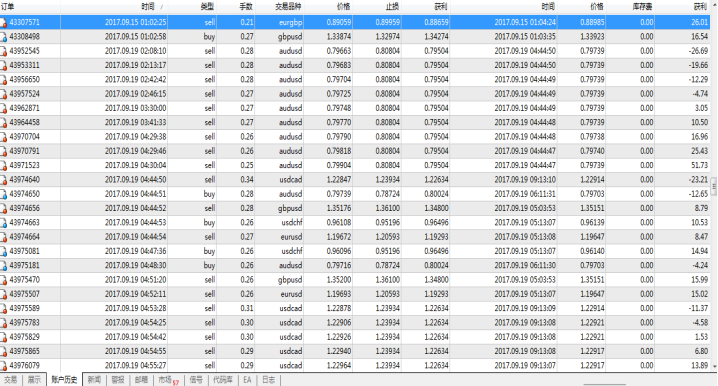Click the order icon beside 43307571

[3, 22]
